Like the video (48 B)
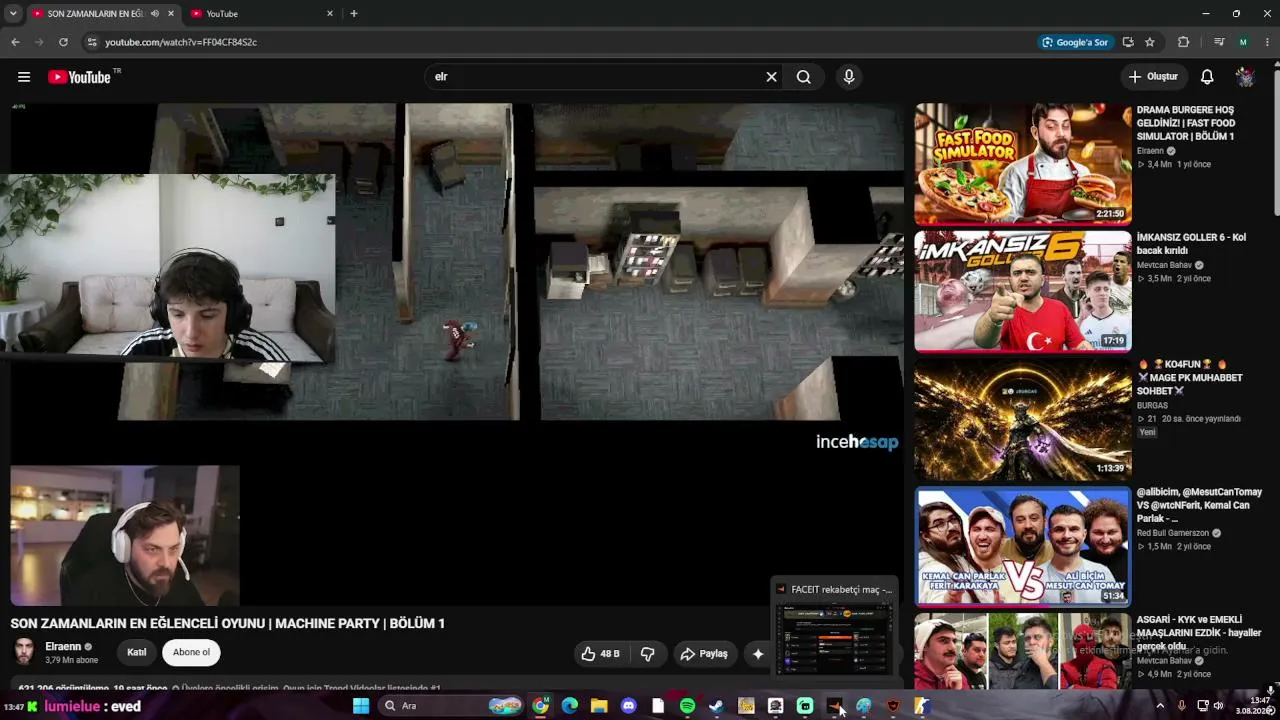 (601, 654)
